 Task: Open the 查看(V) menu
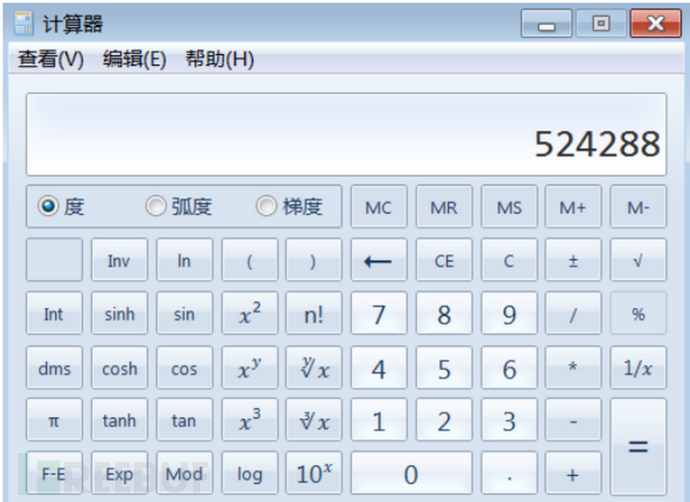click(x=51, y=60)
